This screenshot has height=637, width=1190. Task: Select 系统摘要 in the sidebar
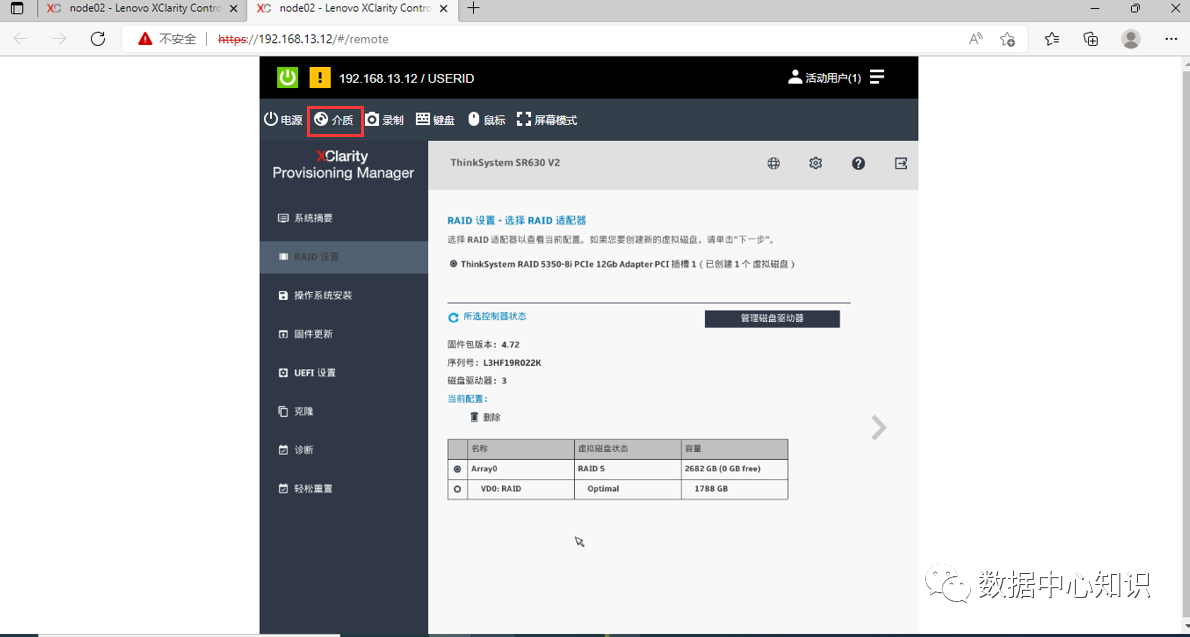coord(344,218)
